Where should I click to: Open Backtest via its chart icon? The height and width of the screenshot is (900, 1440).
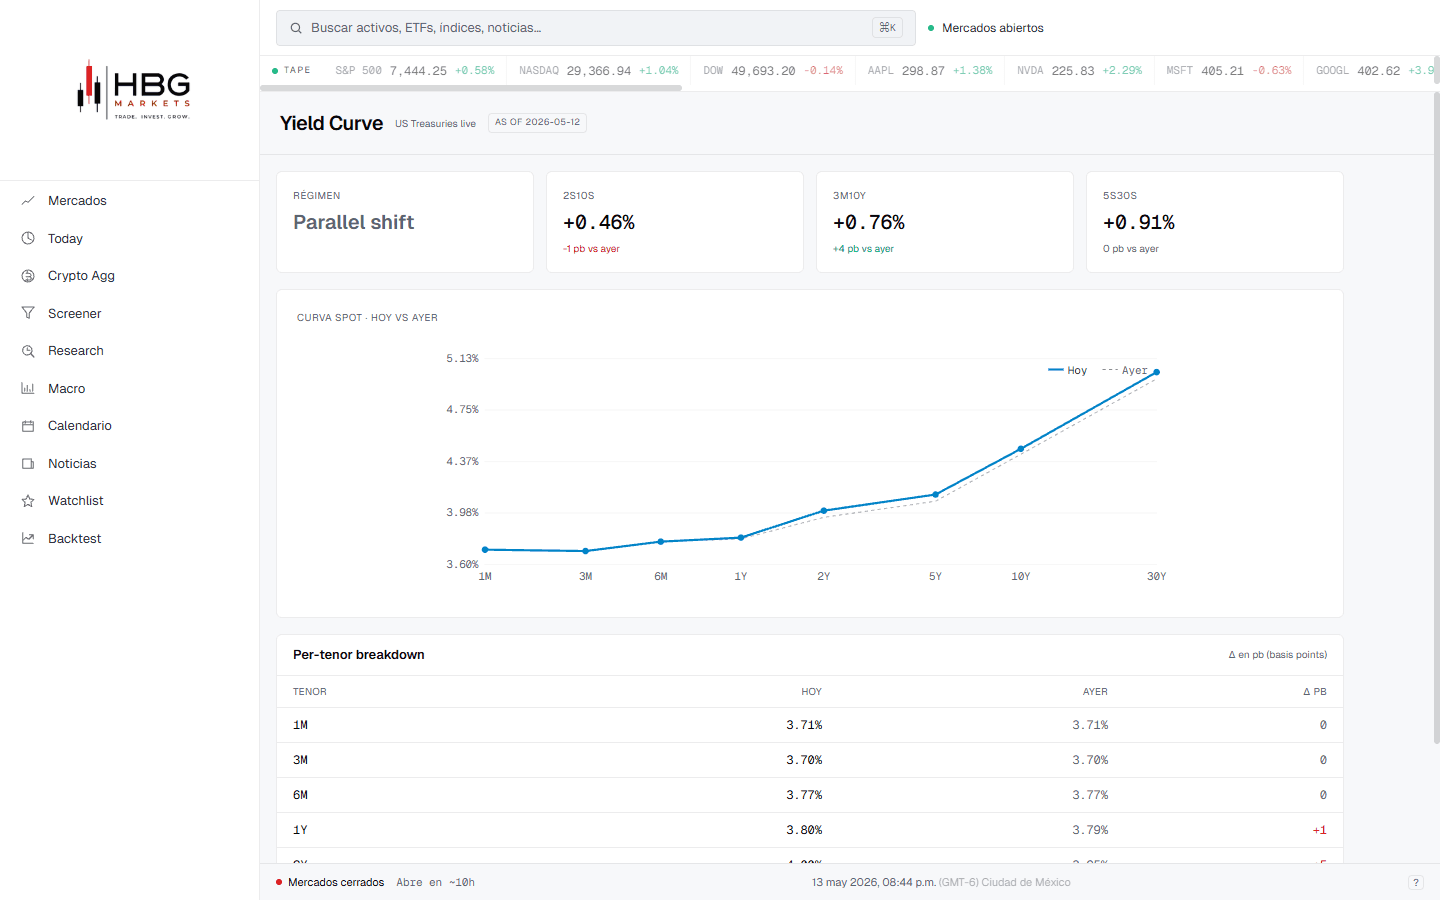pos(28,538)
